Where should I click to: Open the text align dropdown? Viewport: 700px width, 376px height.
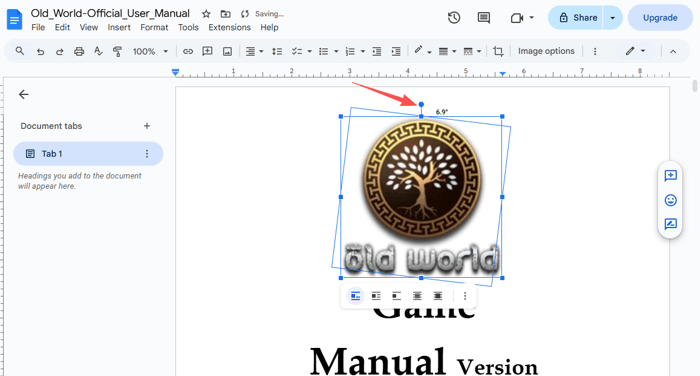pos(254,51)
